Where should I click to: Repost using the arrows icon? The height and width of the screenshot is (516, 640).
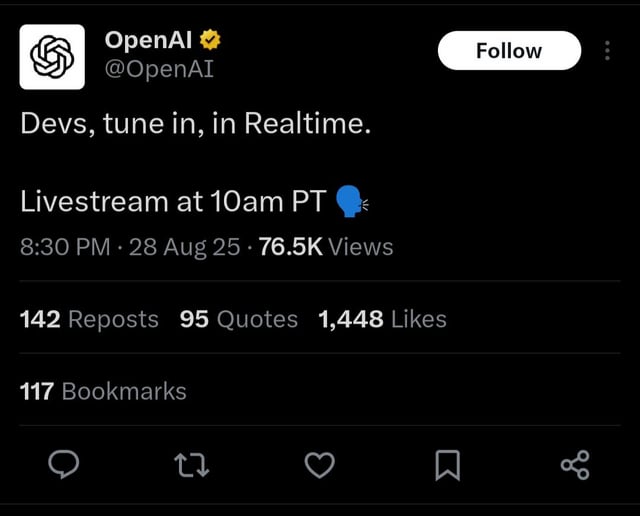191,465
